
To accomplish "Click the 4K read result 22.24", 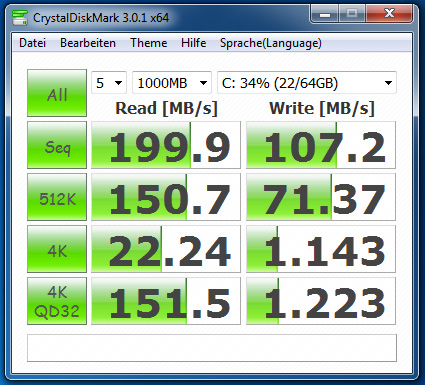I will (166, 249).
